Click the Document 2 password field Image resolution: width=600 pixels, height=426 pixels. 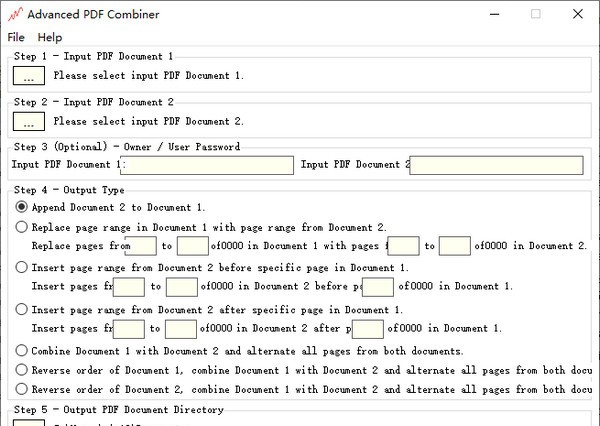[496, 165]
